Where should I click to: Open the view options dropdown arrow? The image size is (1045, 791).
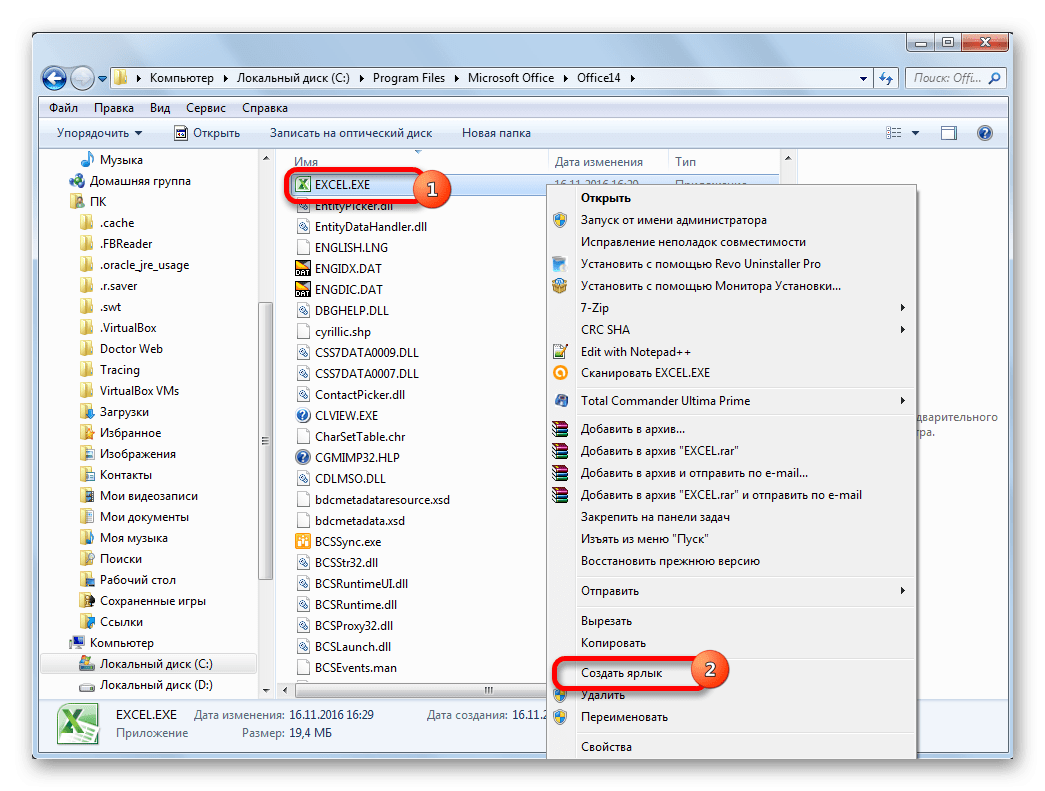click(x=916, y=133)
